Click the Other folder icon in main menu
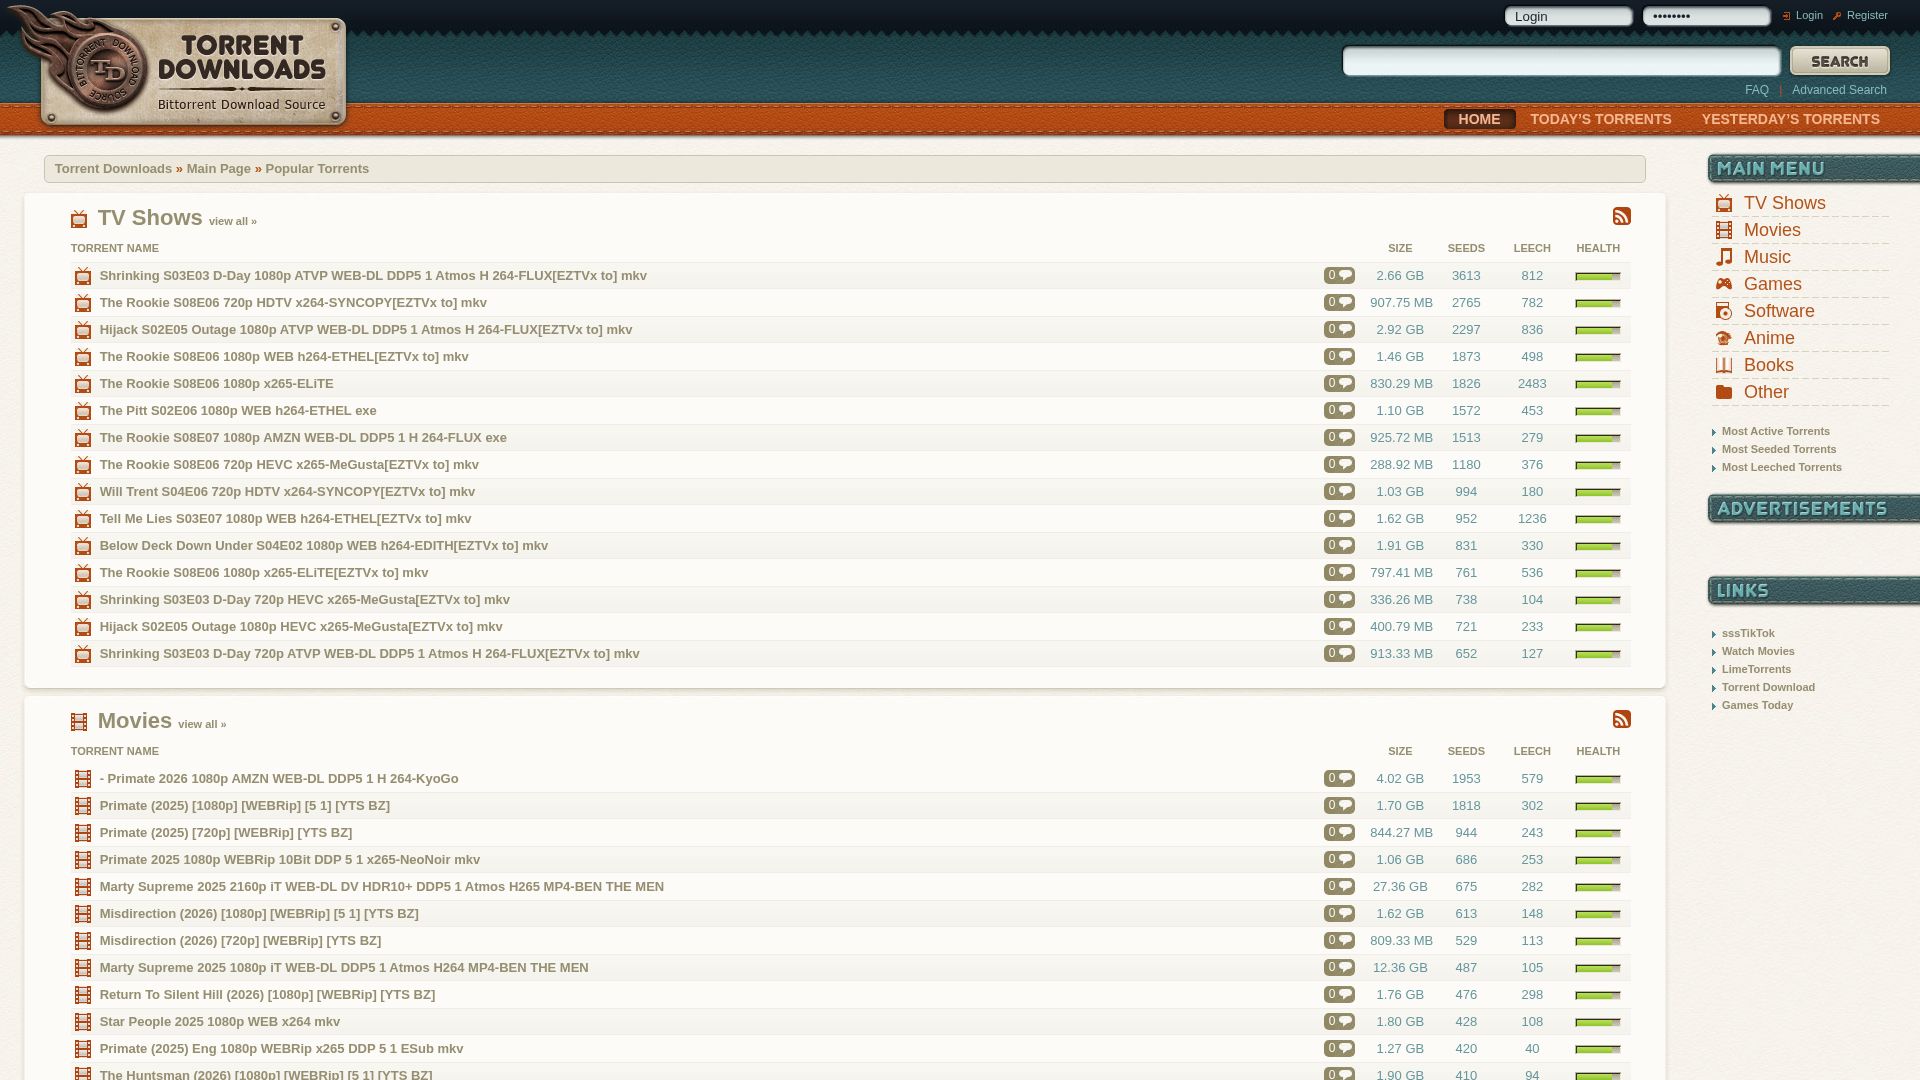 click(1724, 392)
